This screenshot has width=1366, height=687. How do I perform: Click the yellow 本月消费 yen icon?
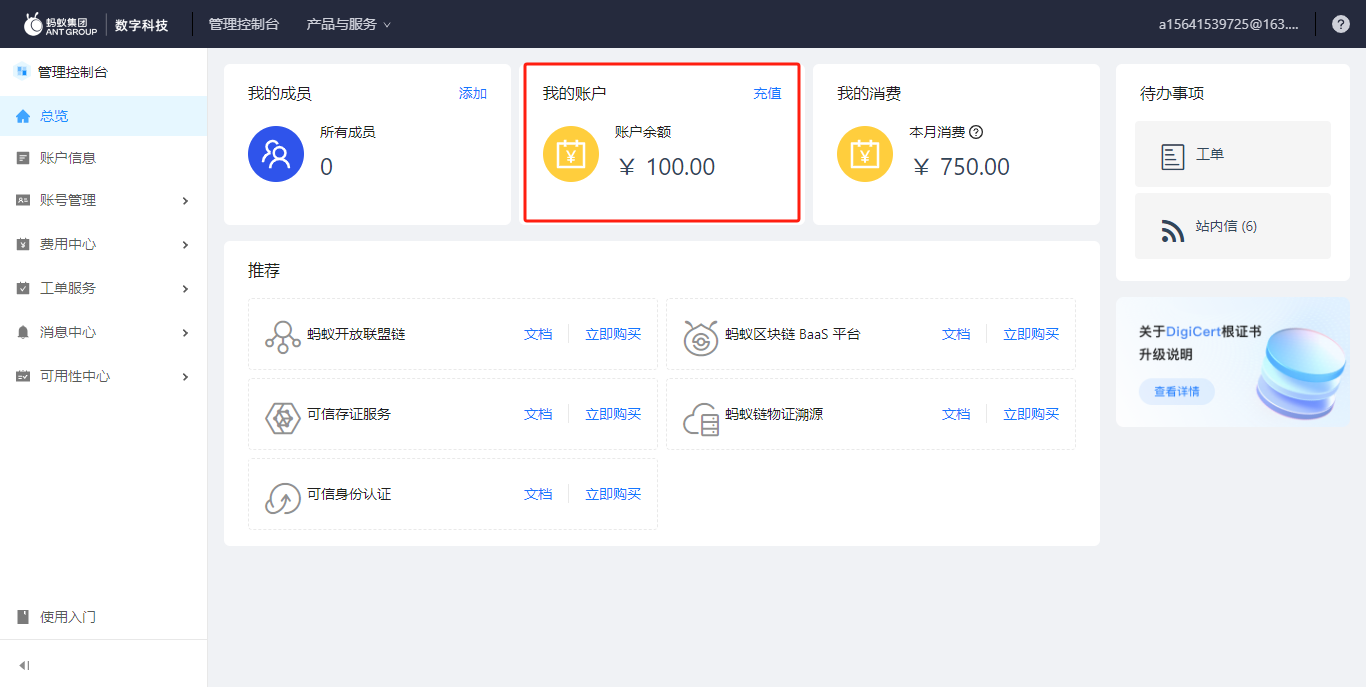pos(865,154)
